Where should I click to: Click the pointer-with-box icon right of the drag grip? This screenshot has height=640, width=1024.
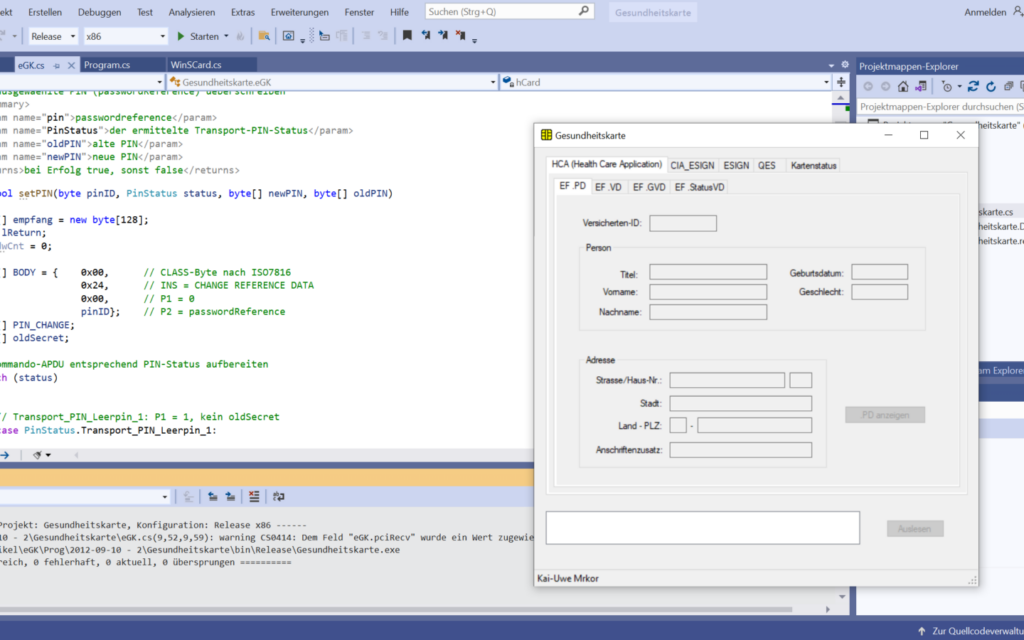(x=325, y=36)
